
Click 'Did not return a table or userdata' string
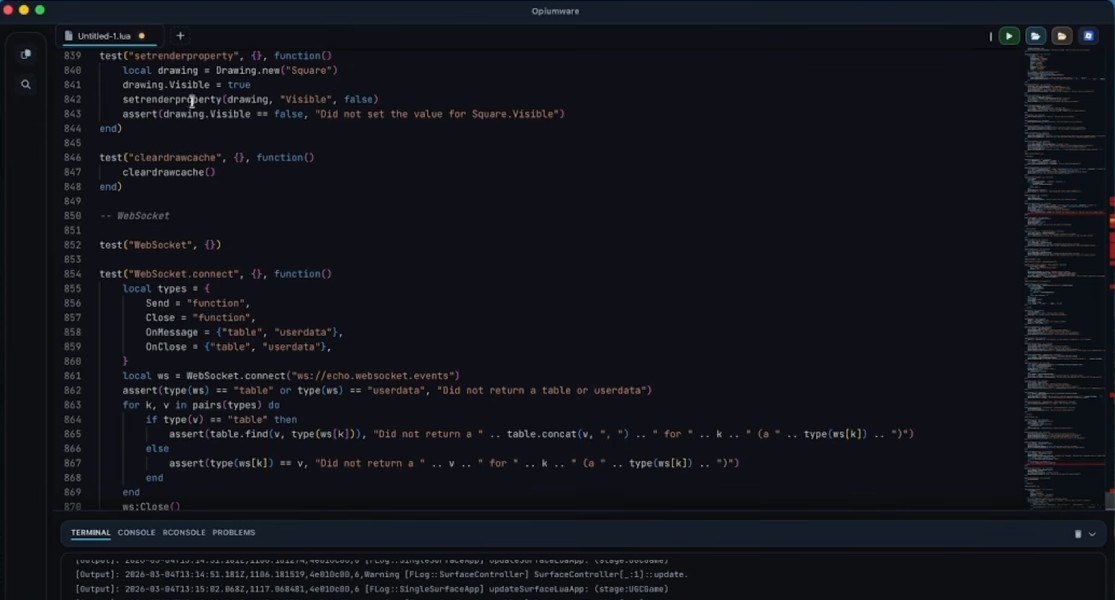pos(542,390)
